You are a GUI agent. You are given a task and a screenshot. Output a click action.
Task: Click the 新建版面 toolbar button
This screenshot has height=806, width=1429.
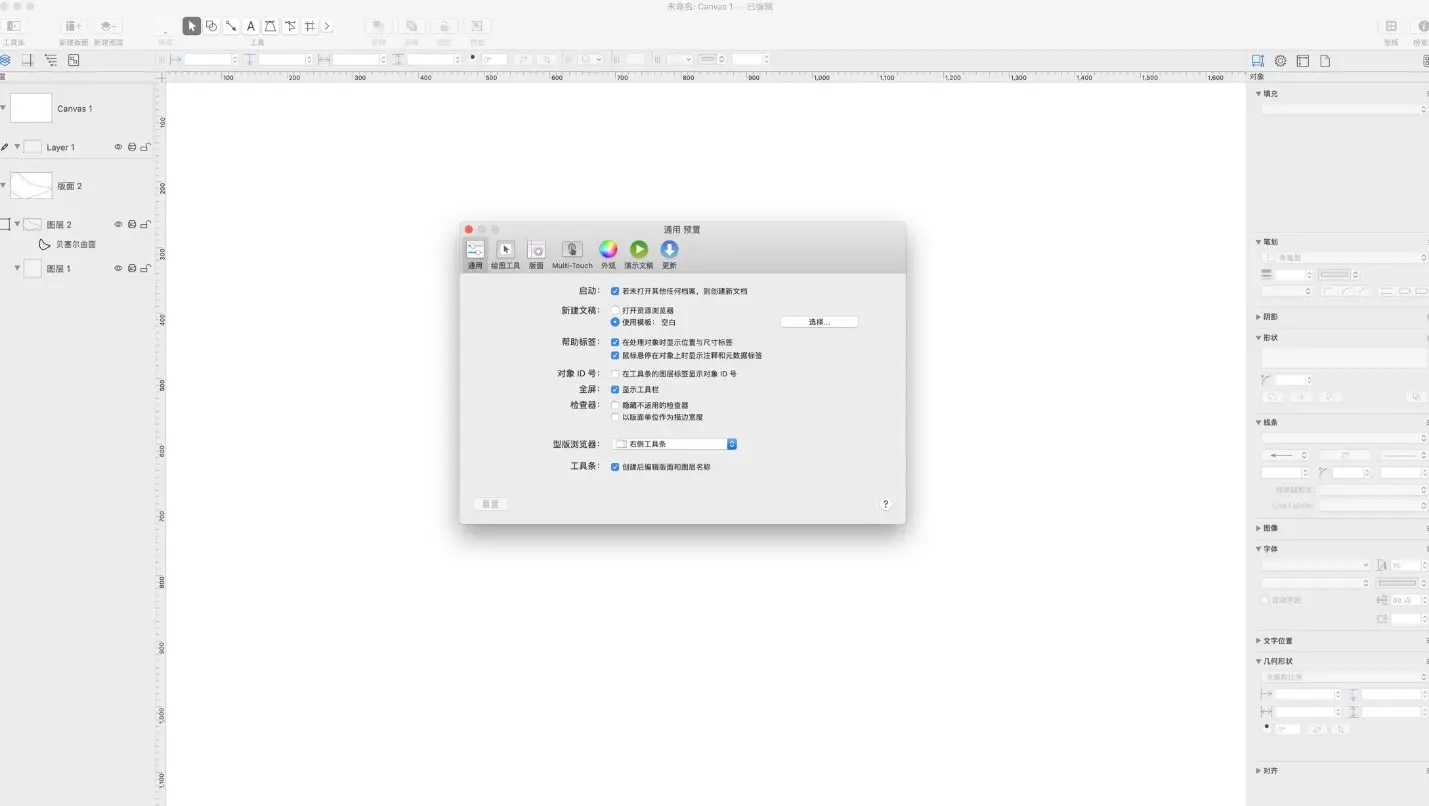[x=73, y=26]
